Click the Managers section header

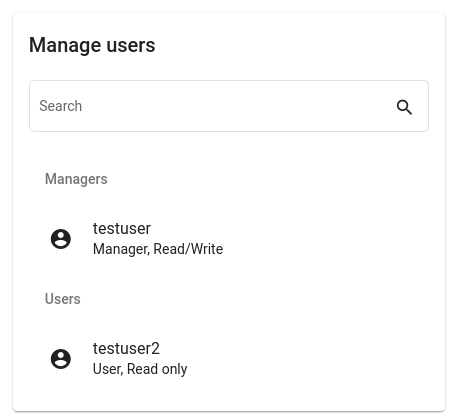[76, 179]
